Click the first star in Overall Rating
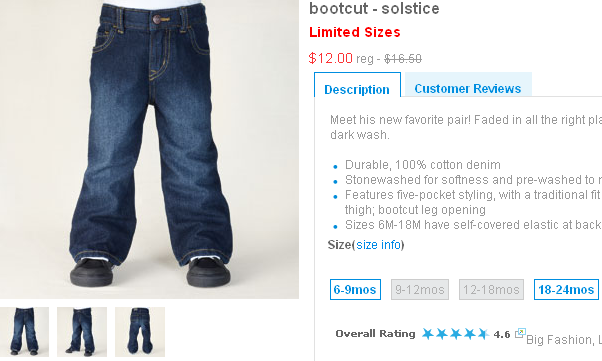The height and width of the screenshot is (361, 602). pyautogui.click(x=428, y=334)
